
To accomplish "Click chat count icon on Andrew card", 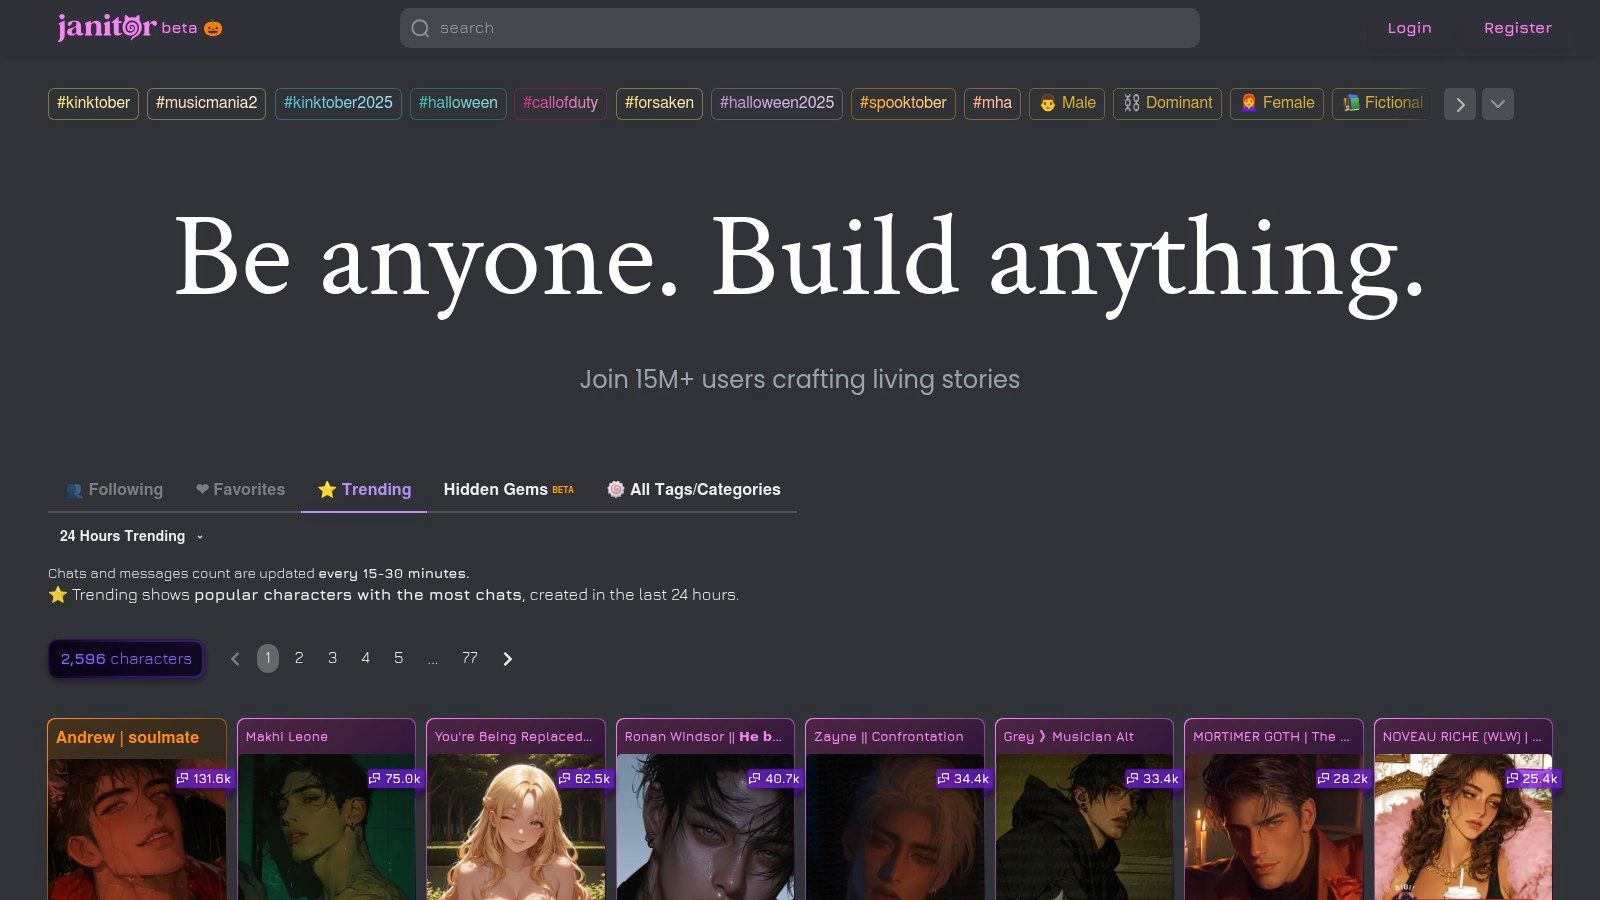I will [x=183, y=778].
